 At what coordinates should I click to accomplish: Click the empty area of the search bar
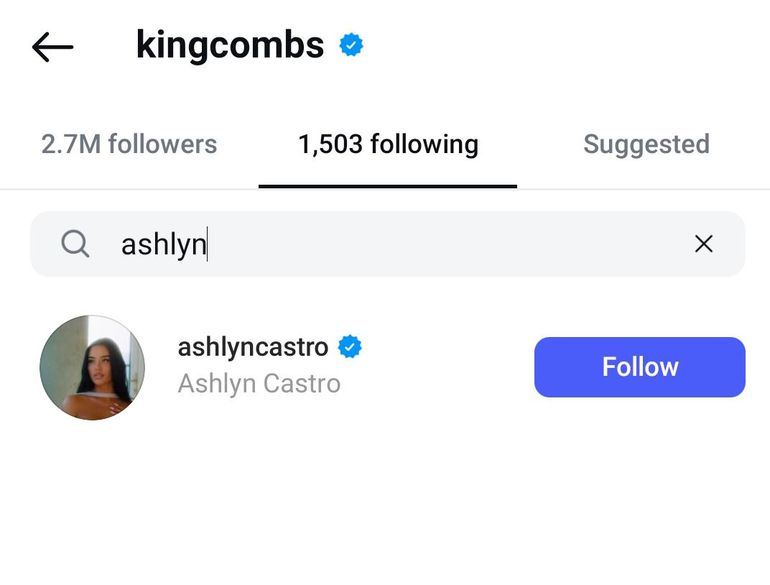(x=450, y=243)
